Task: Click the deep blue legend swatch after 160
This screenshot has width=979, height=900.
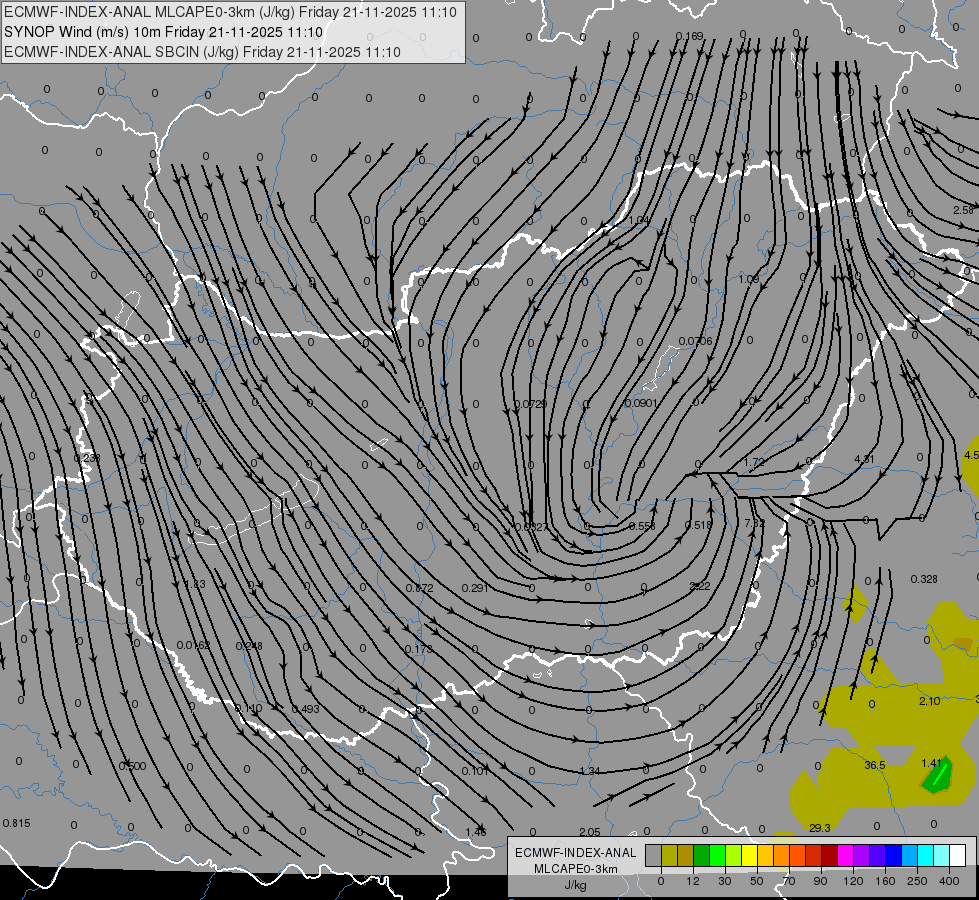Action: (x=893, y=856)
